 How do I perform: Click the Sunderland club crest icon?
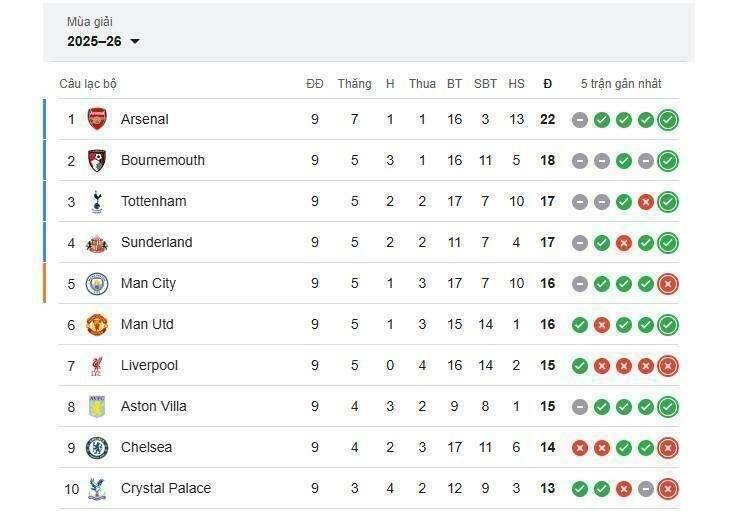point(97,242)
